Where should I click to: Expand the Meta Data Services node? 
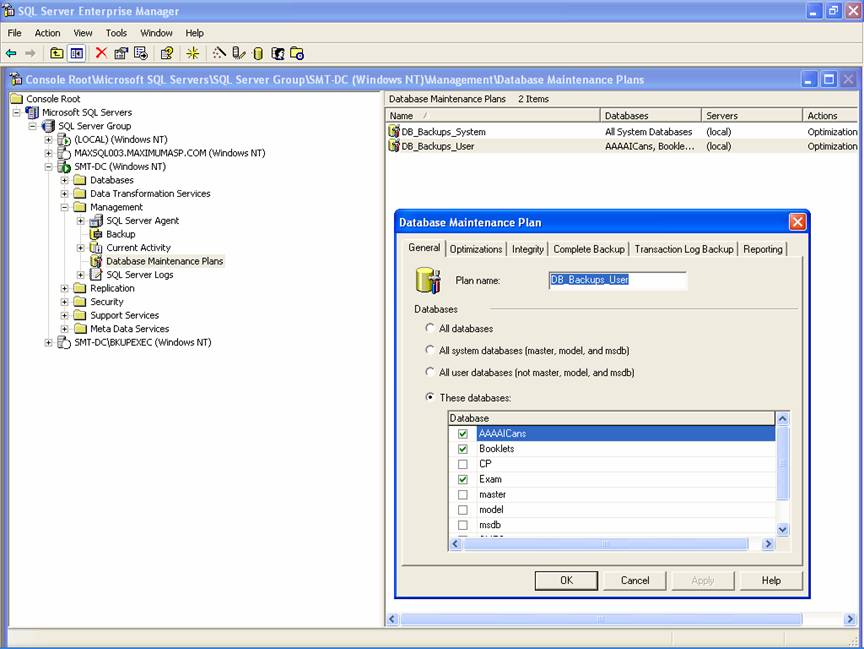pyautogui.click(x=64, y=329)
